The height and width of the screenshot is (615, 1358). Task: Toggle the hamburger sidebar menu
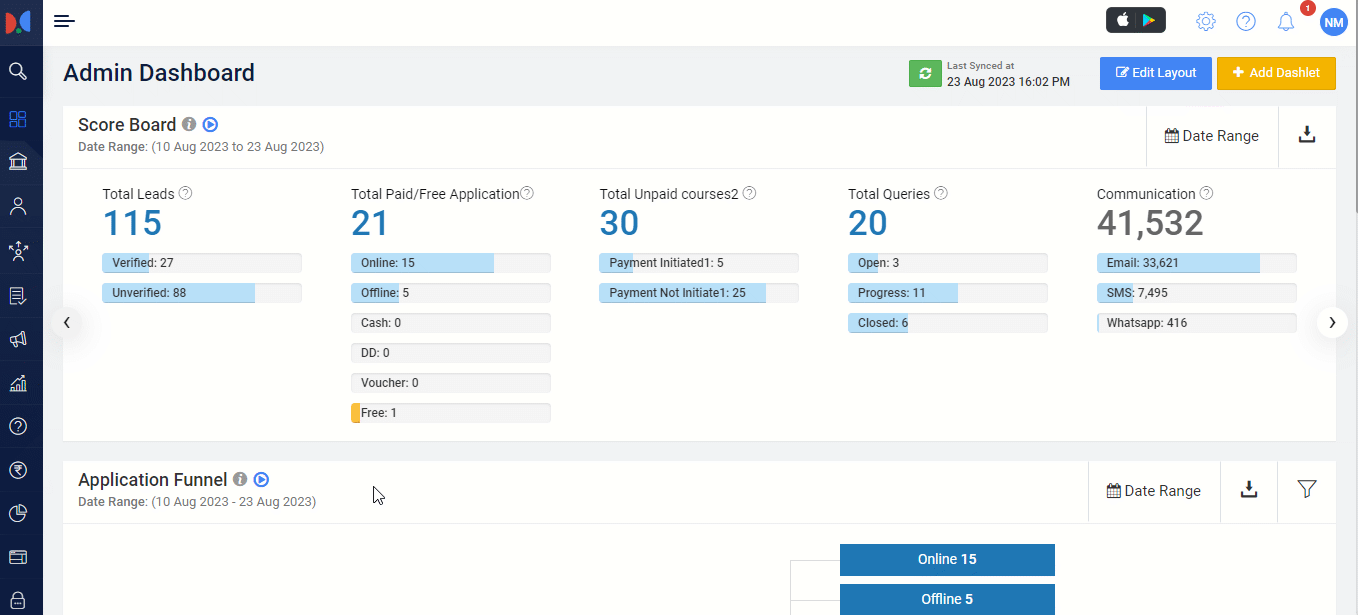coord(65,21)
